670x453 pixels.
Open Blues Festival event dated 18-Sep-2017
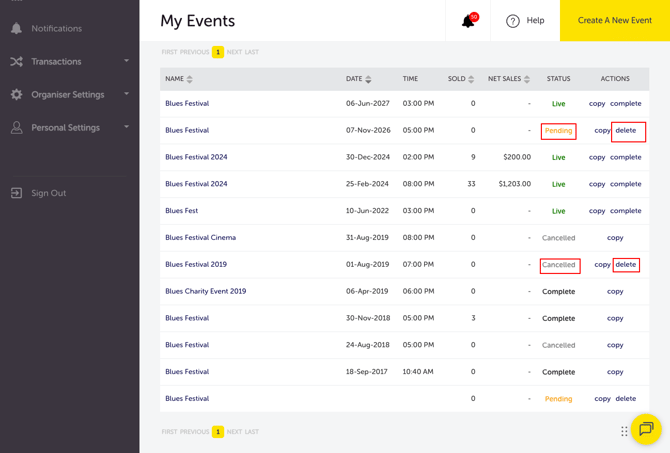(x=187, y=372)
